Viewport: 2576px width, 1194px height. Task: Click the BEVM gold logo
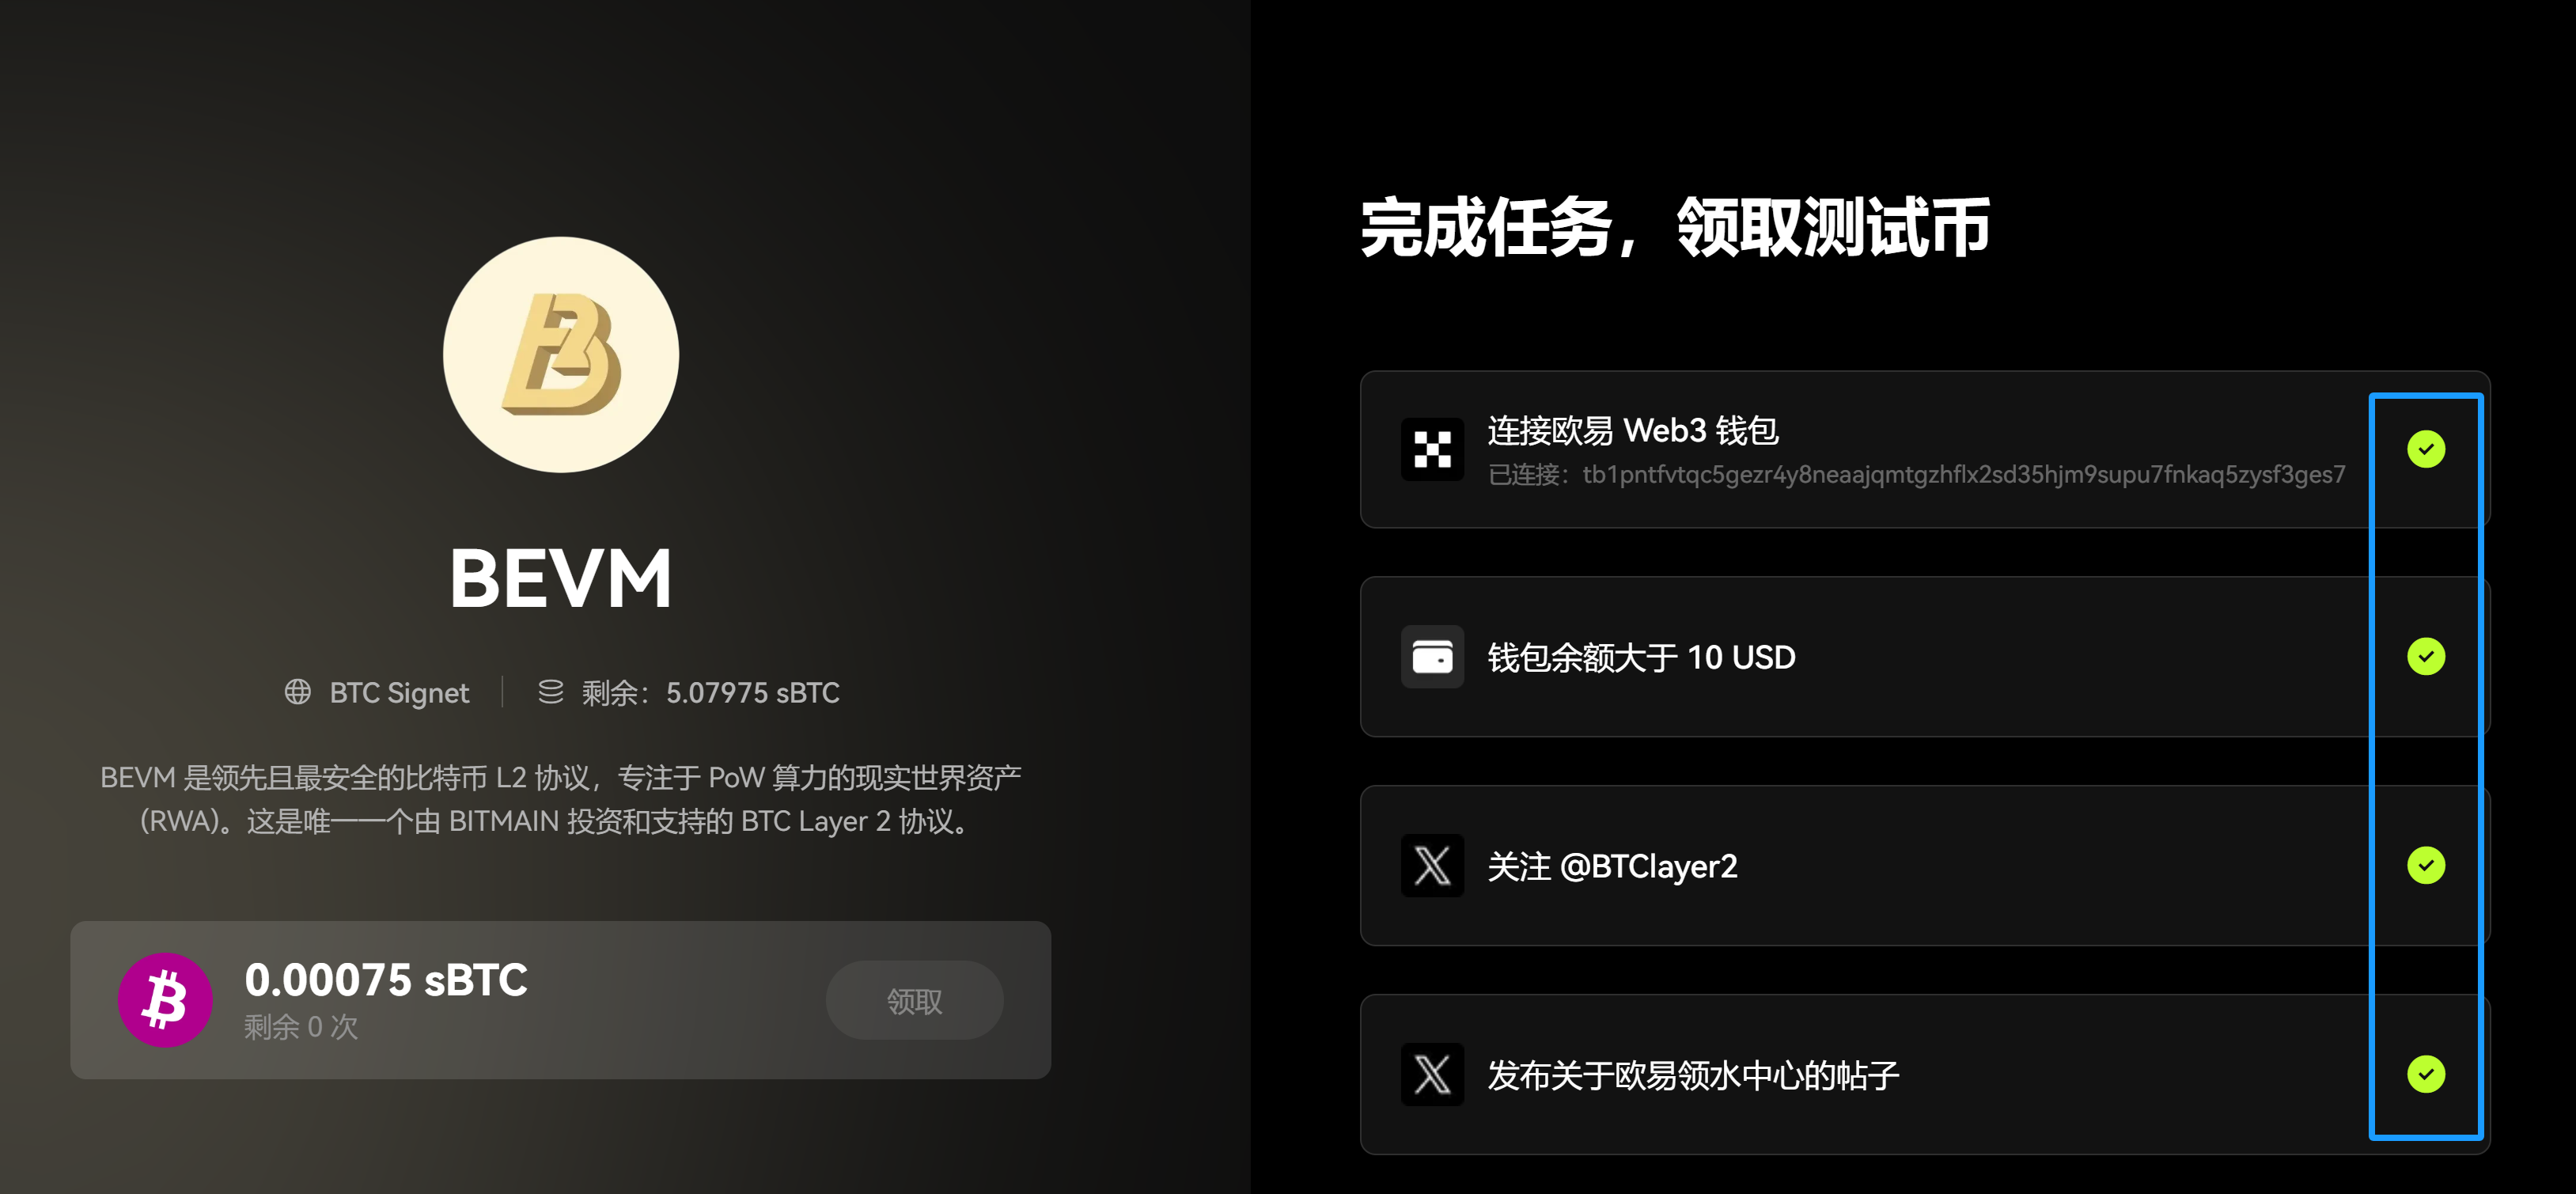[x=561, y=354]
